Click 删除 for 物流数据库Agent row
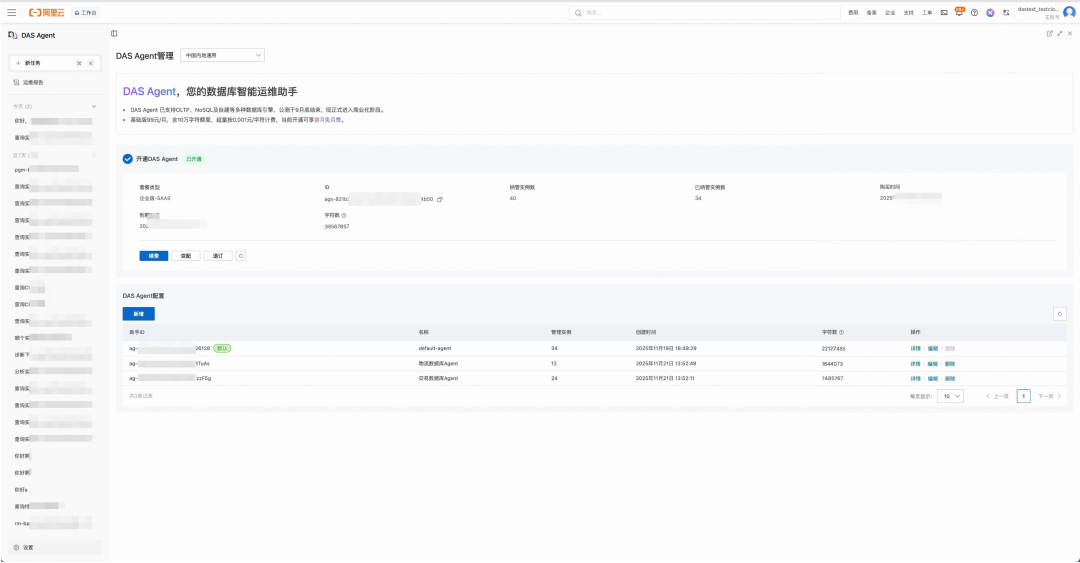 point(950,364)
